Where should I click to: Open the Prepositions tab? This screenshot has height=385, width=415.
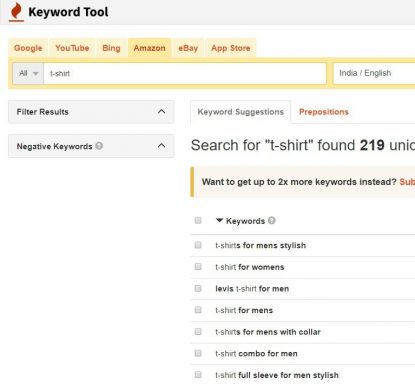click(324, 112)
